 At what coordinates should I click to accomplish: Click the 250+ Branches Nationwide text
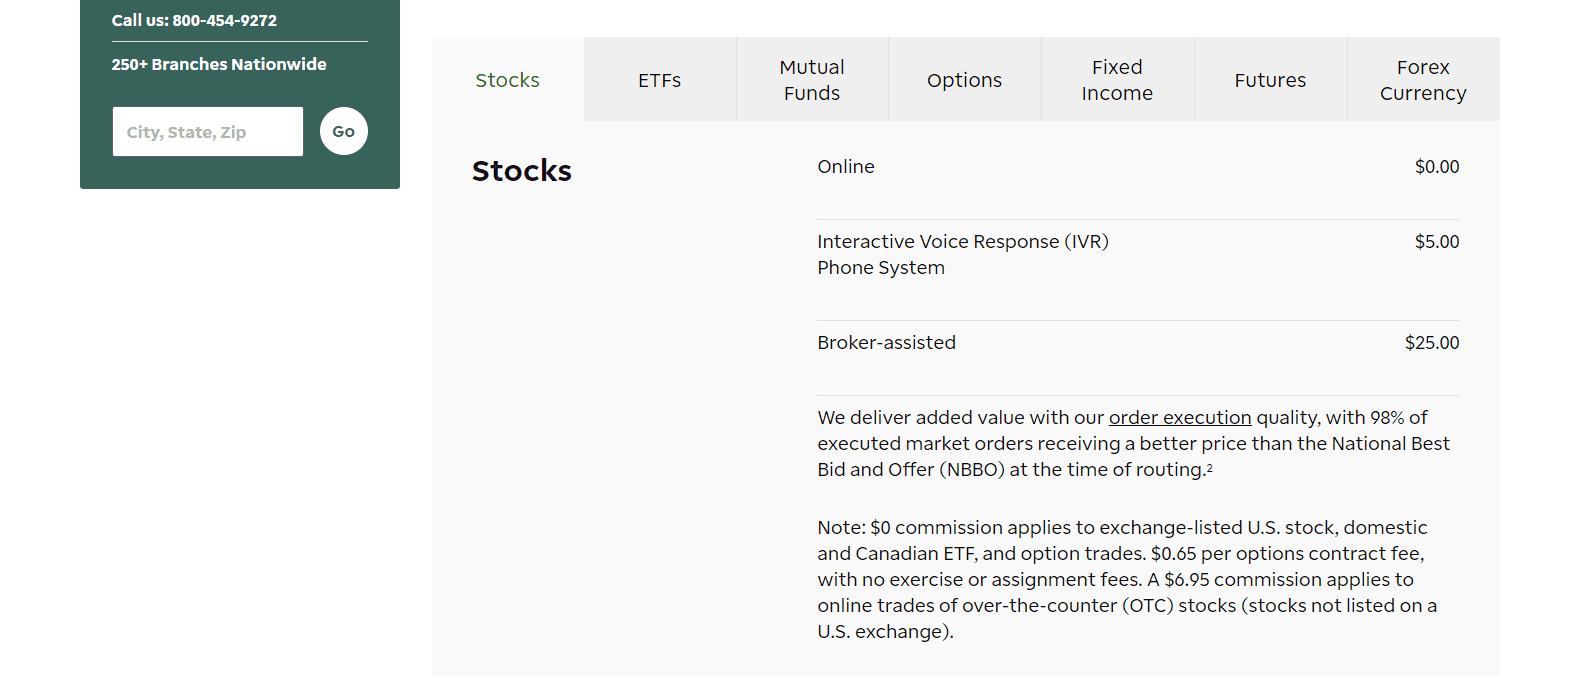point(218,63)
